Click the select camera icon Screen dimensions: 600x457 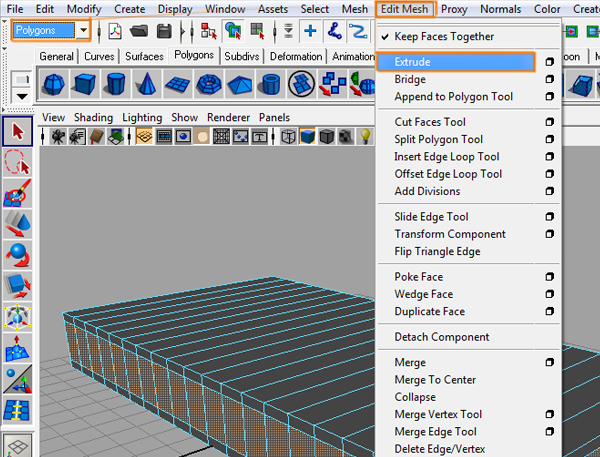point(58,137)
